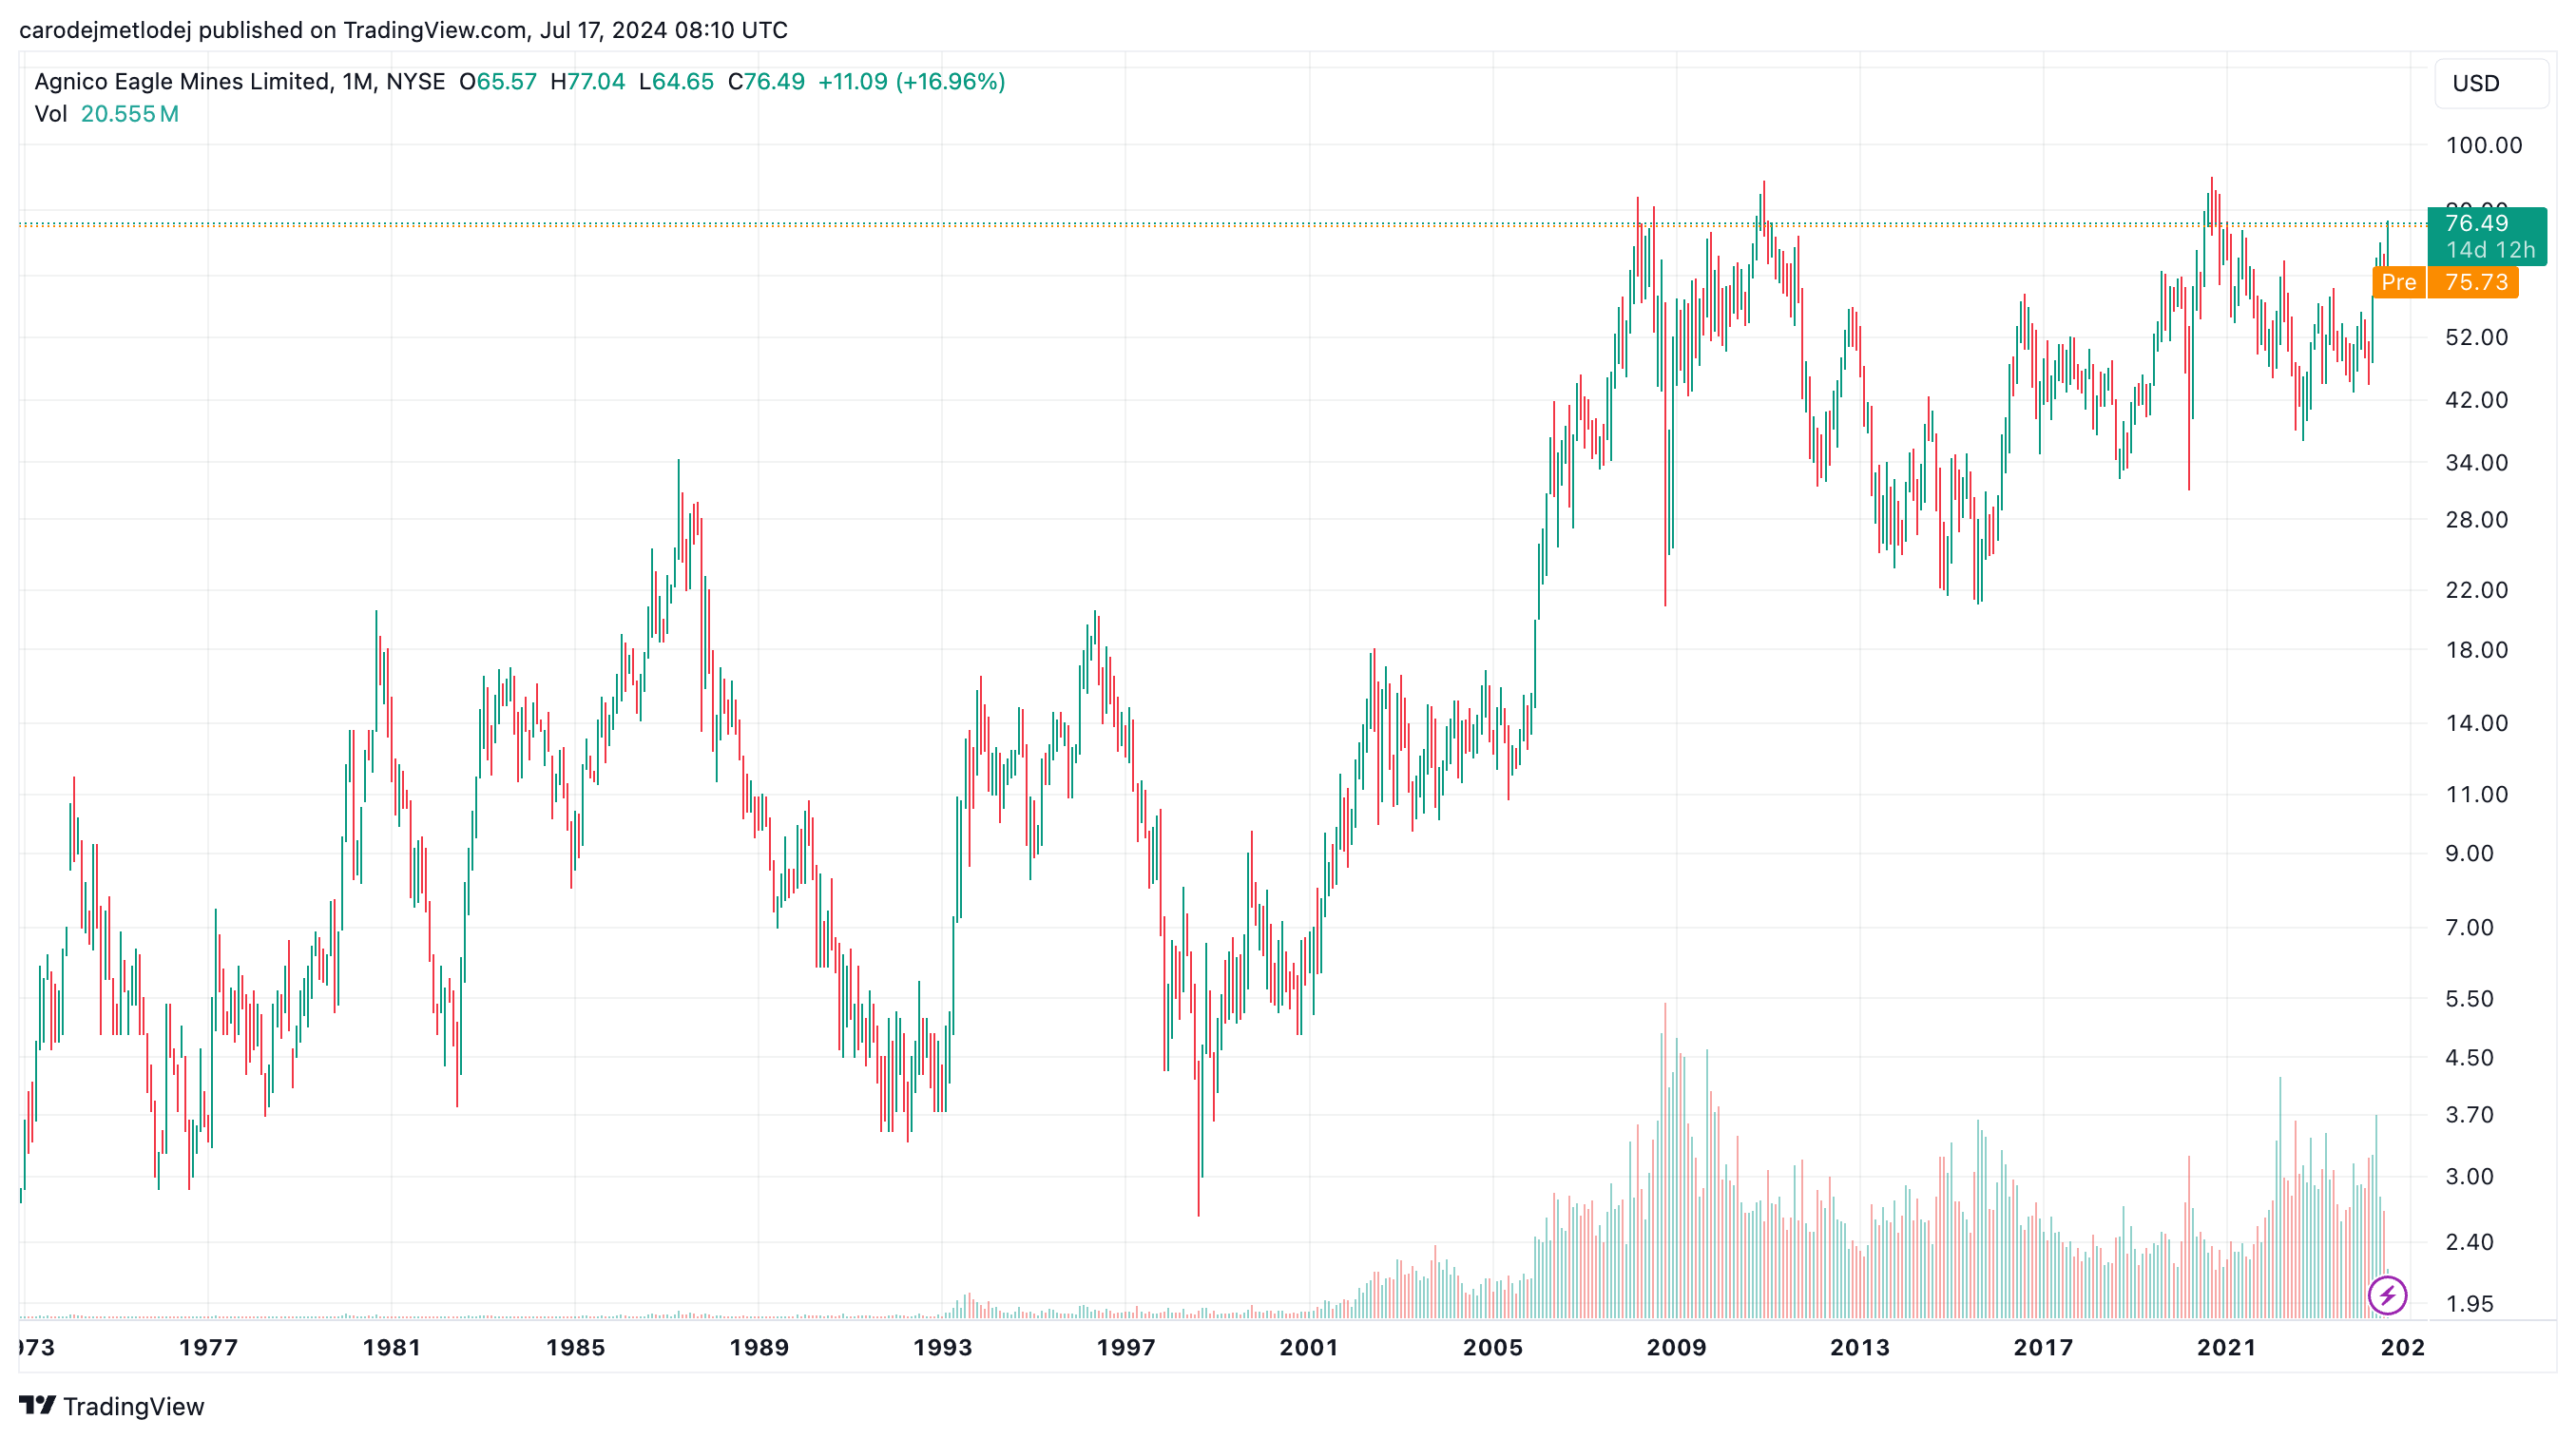Click the 14d 12h countdown label
The image size is (2576, 1439).
(x=2491, y=250)
